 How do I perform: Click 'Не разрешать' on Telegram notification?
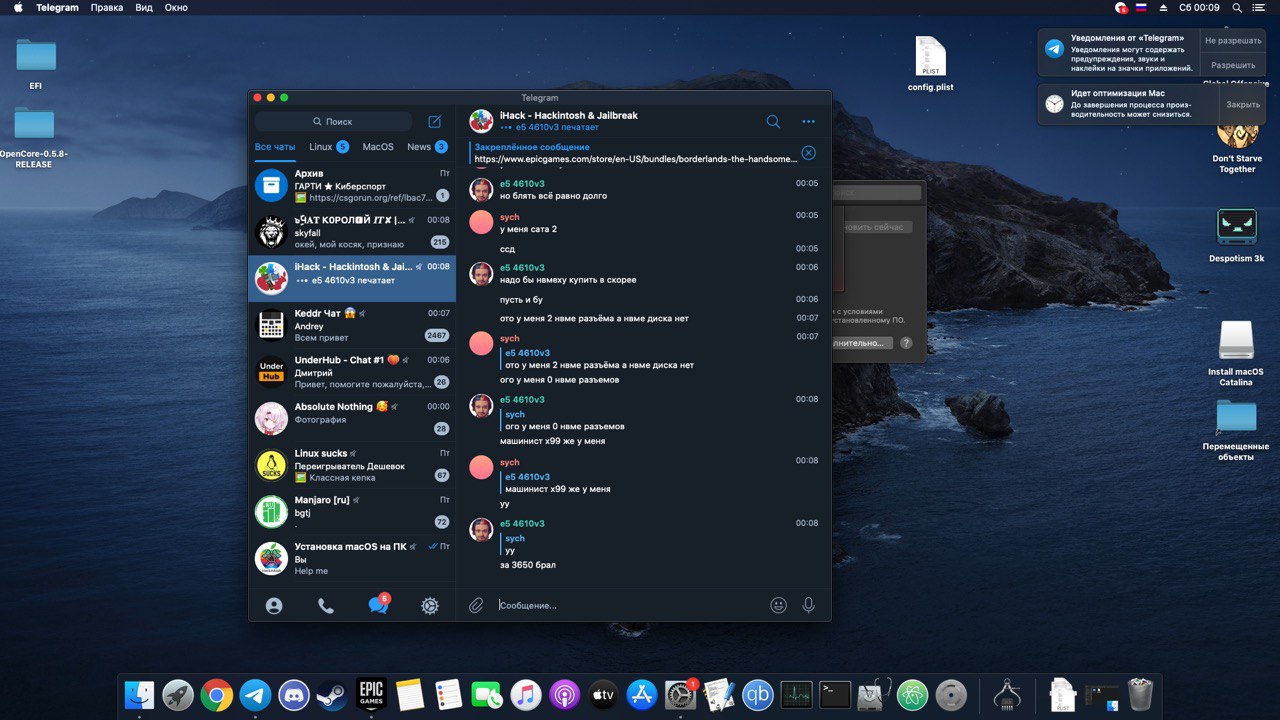tap(1233, 41)
